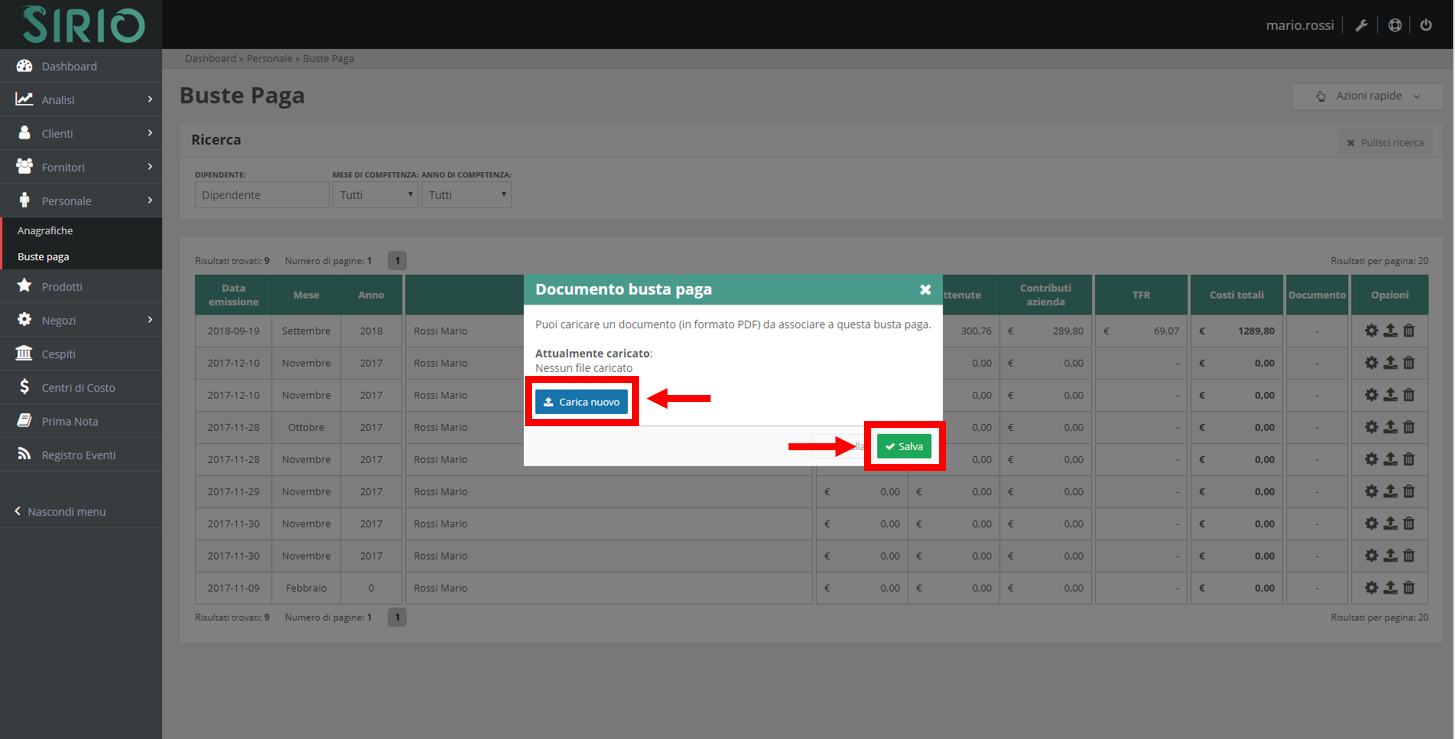Click trash icon in Settembre 2018 row
Viewport: 1455px width, 739px height.
[x=1409, y=331]
